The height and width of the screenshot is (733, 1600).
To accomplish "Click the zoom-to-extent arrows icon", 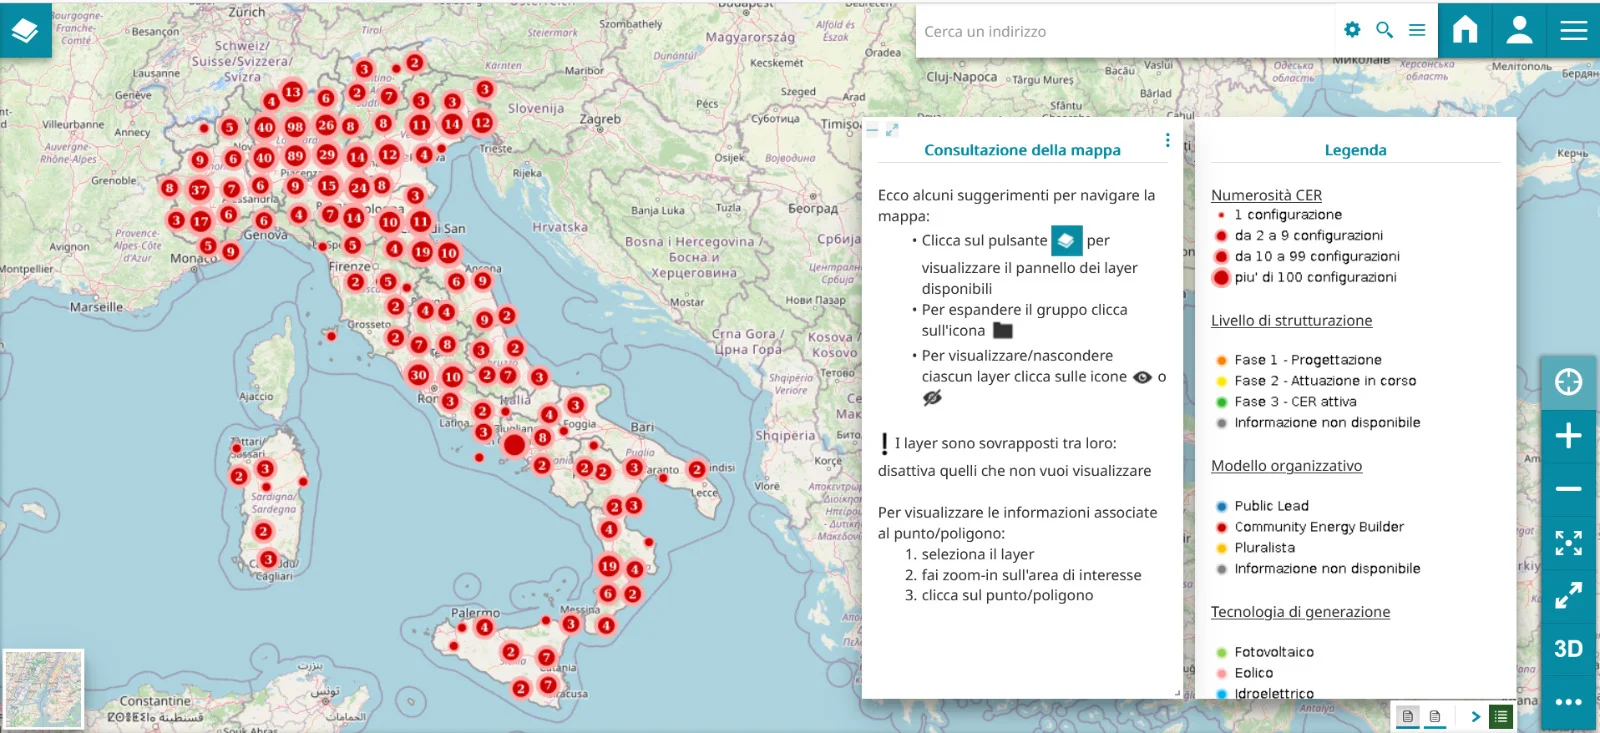I will click(x=1568, y=543).
